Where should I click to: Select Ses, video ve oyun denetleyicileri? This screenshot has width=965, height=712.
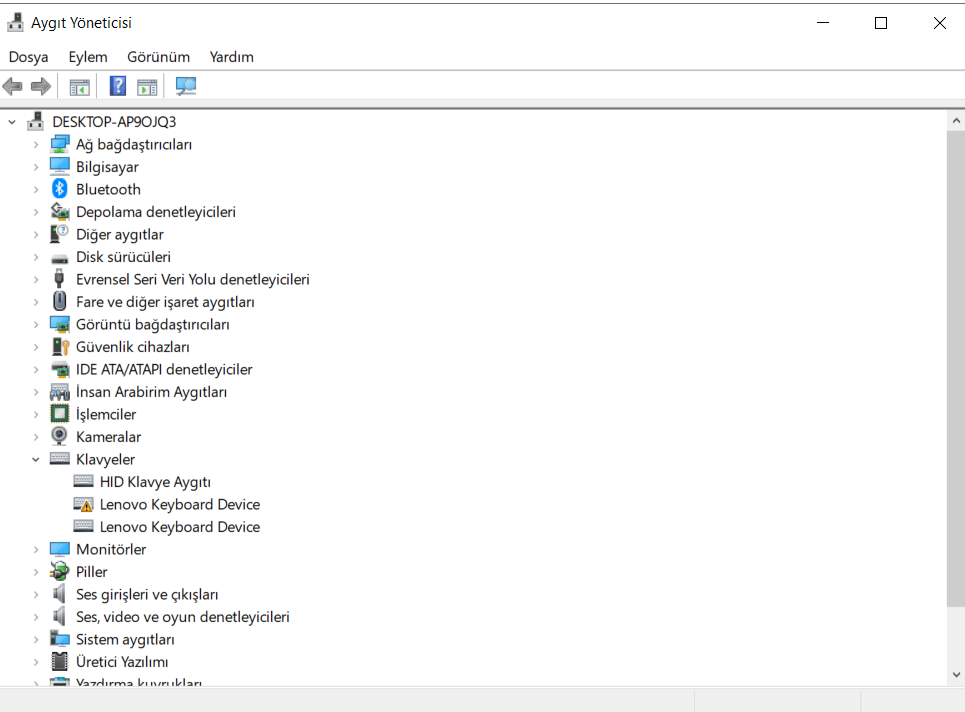[183, 617]
